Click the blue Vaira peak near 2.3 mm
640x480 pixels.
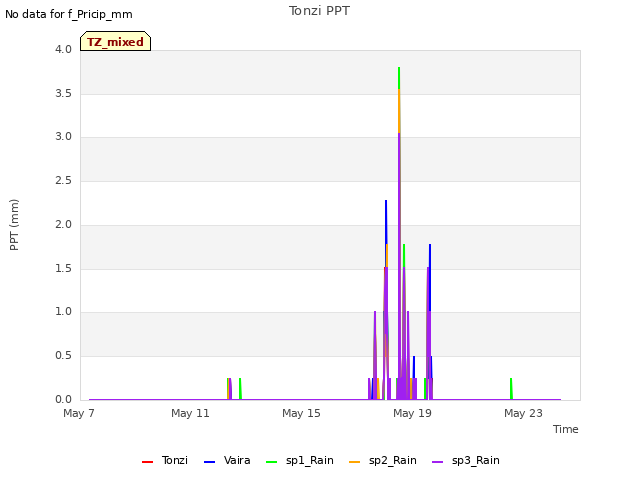coord(386,202)
